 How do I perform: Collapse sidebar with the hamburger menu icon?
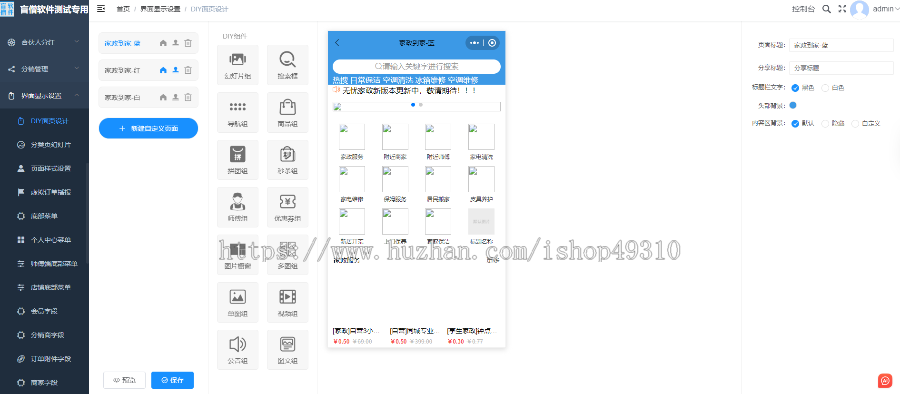pos(101,9)
